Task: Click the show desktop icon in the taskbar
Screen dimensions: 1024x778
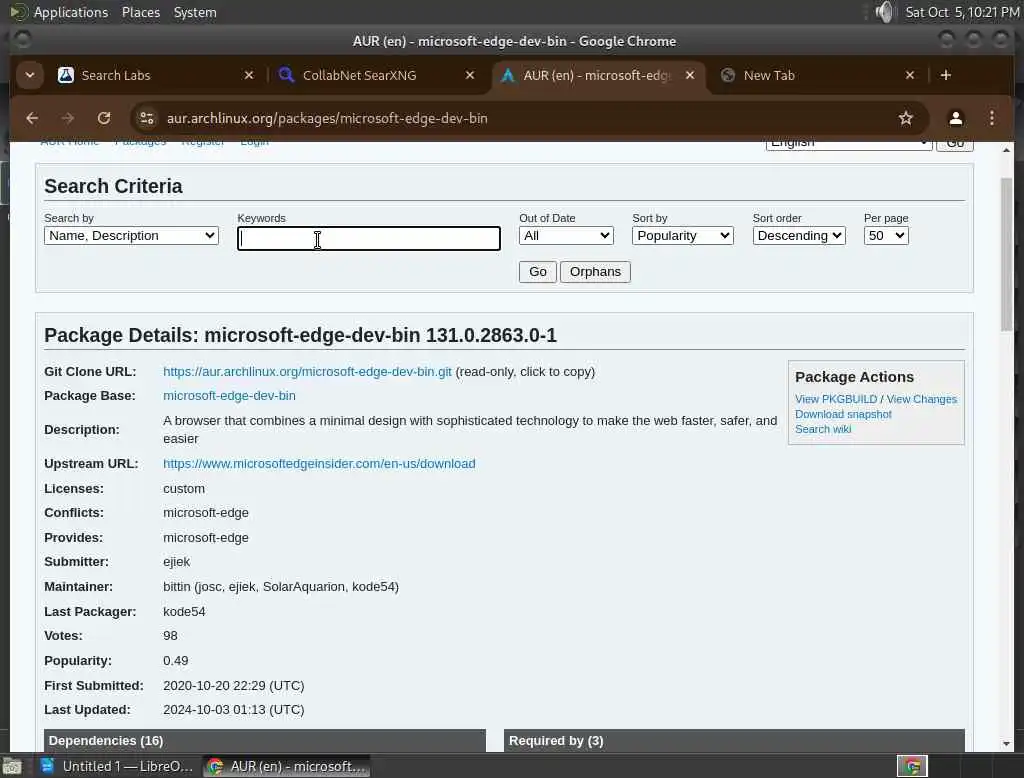Action: tap(12, 766)
